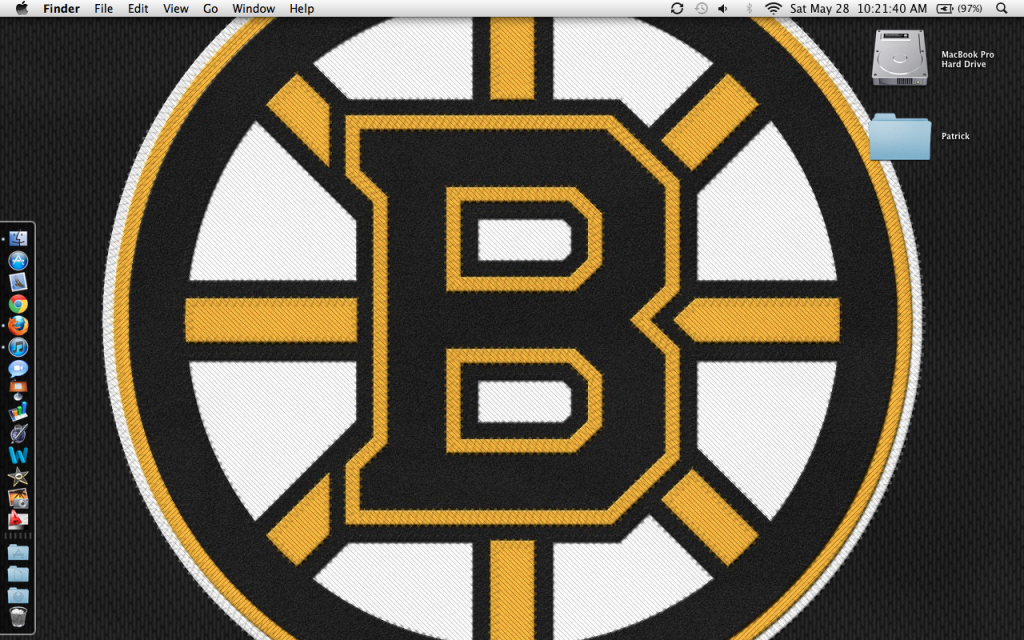
Task: Open Downloads folder stack in dock
Action: coord(18,596)
